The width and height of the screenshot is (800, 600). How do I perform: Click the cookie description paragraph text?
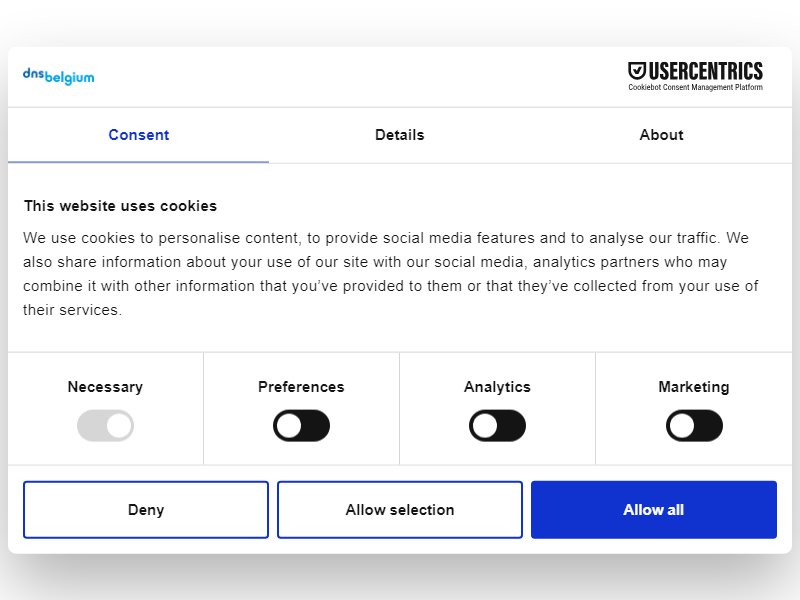pyautogui.click(x=391, y=274)
